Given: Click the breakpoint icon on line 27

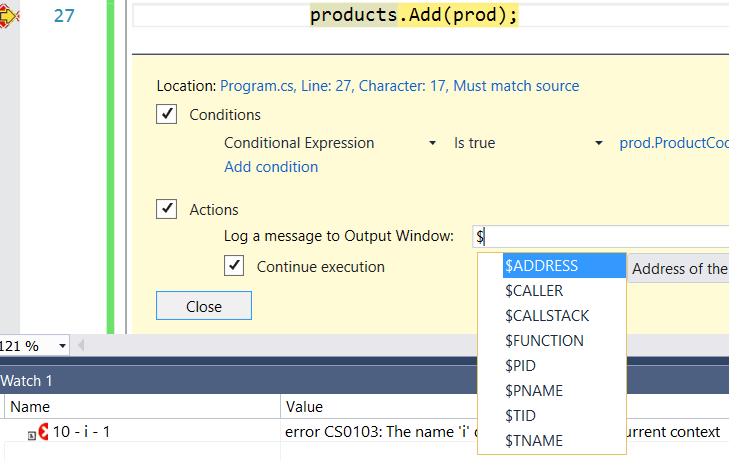Looking at the screenshot, I should 9,16.
